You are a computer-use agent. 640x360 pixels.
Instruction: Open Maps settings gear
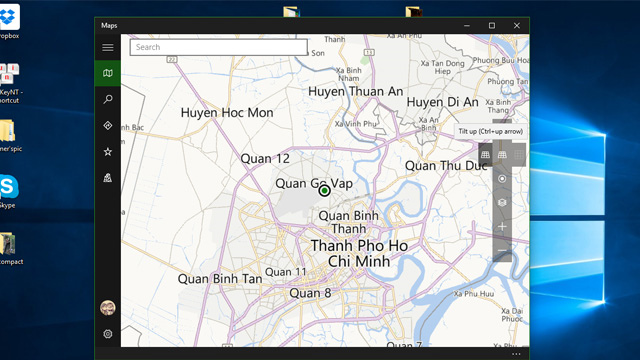coord(108,334)
